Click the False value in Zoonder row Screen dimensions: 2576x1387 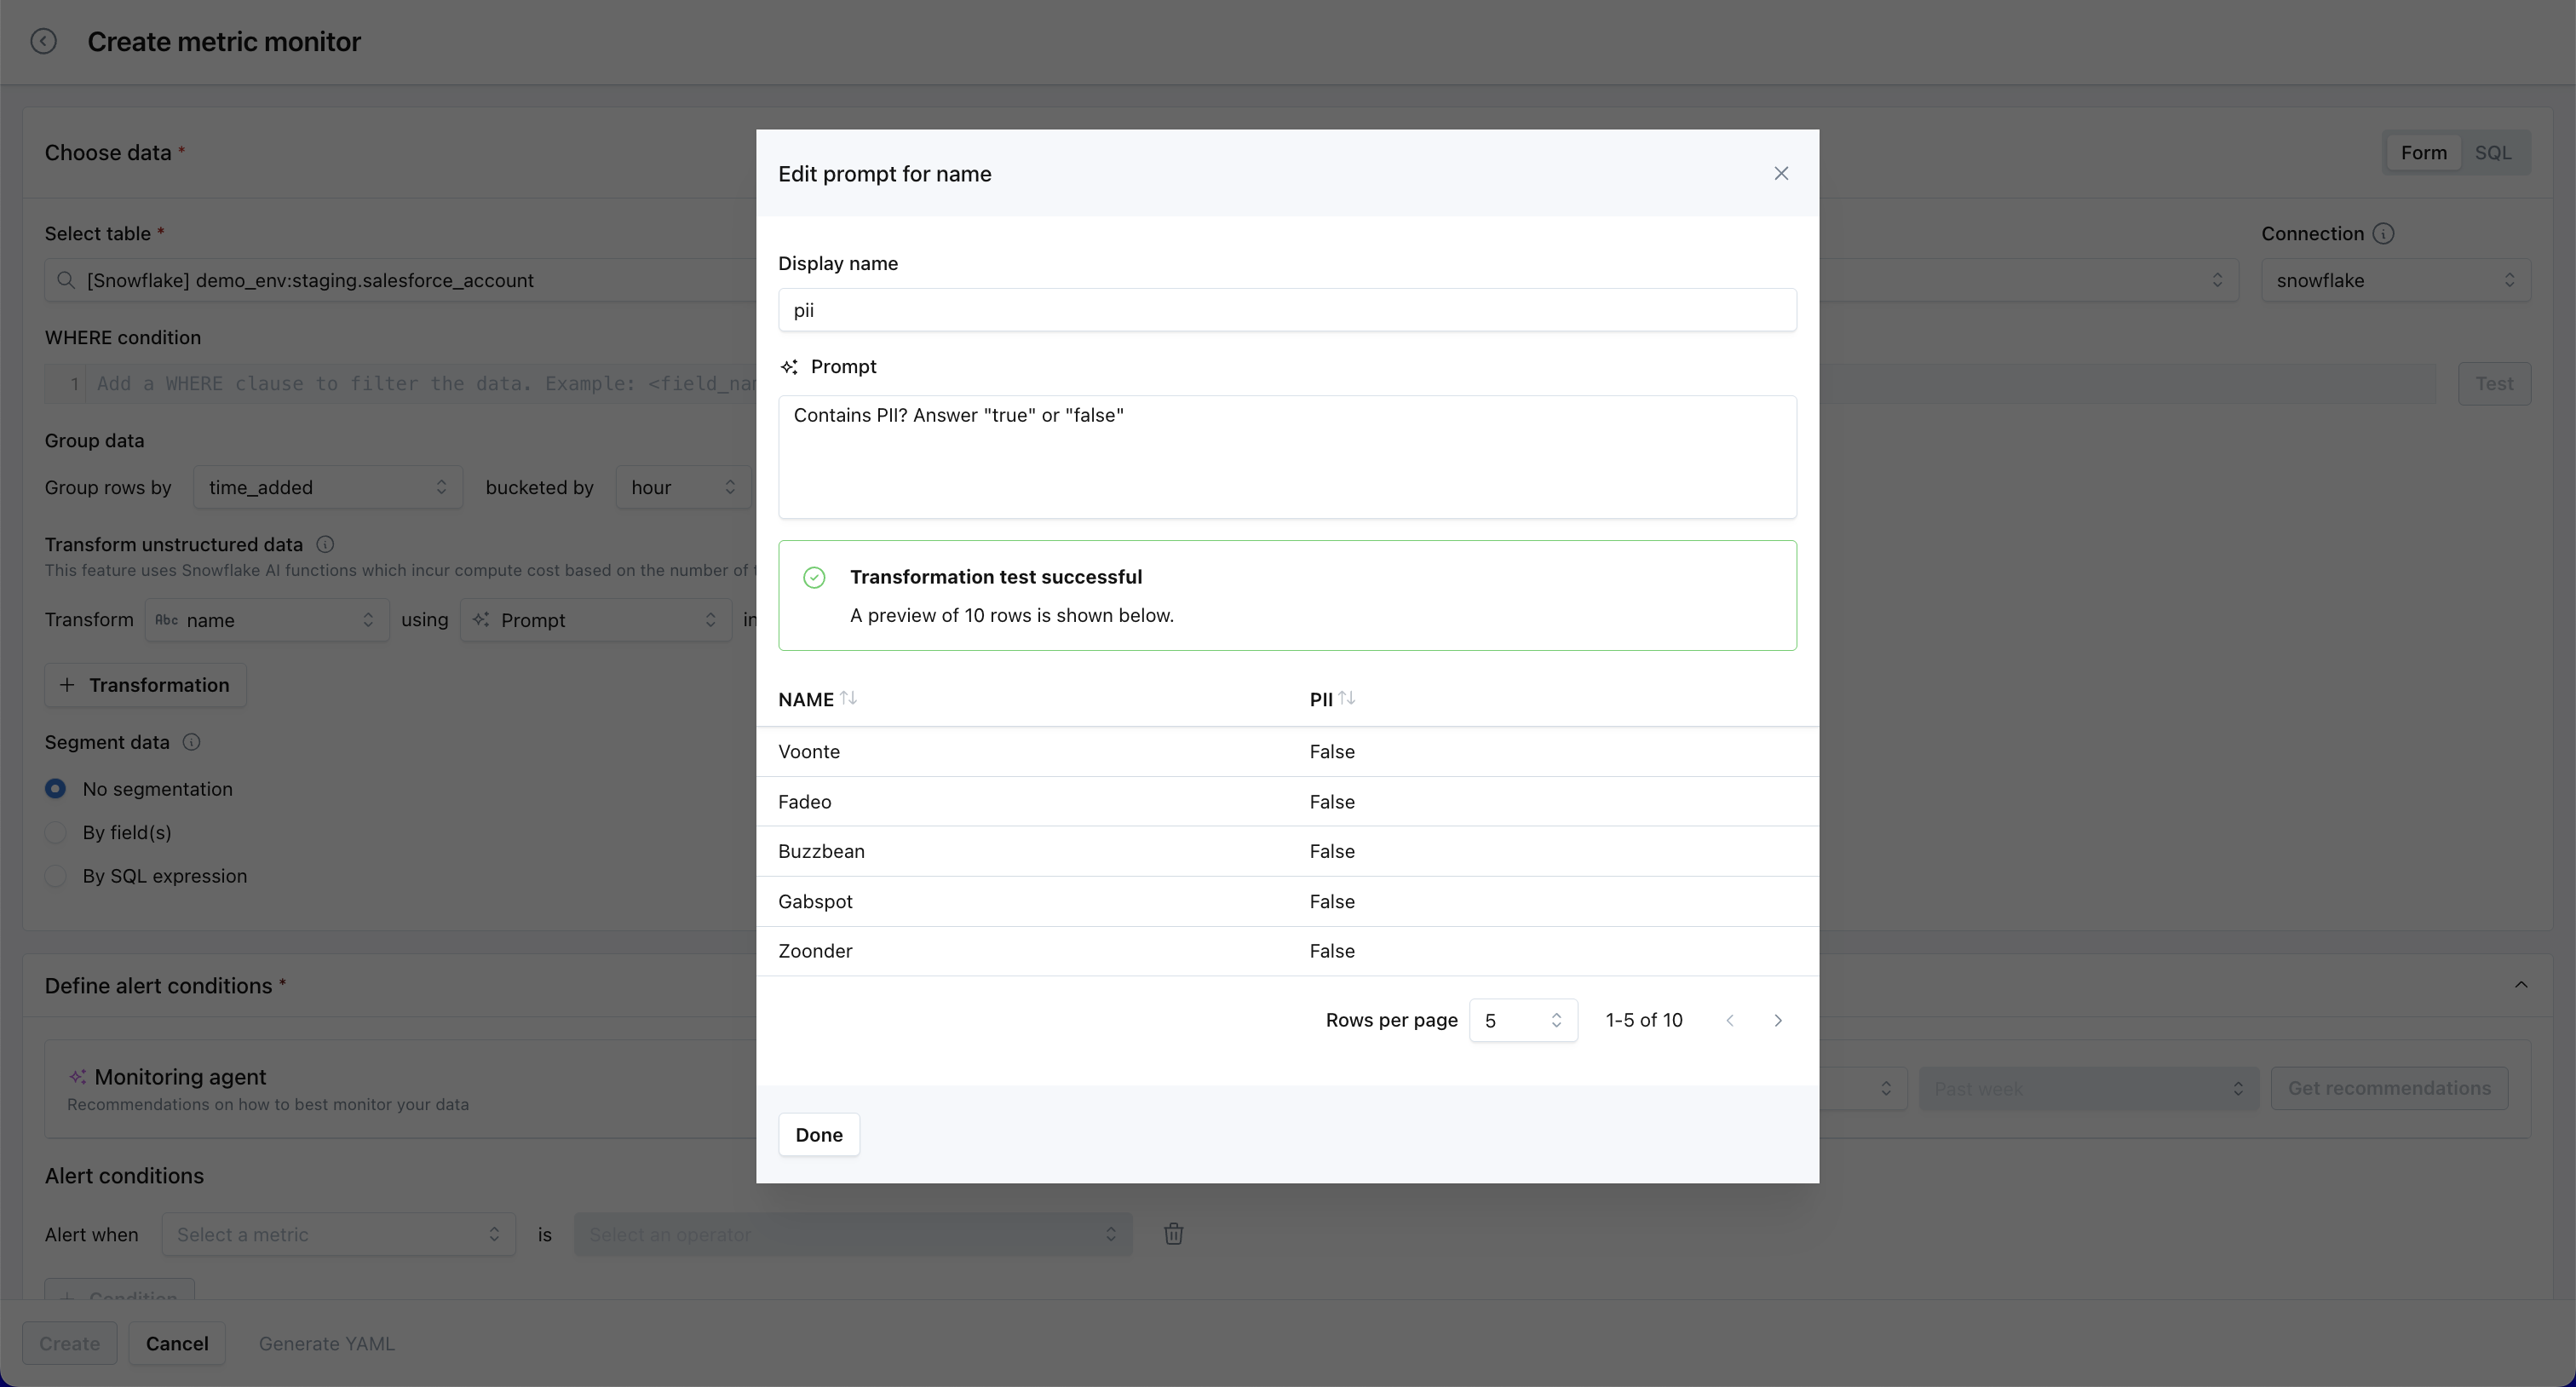click(1332, 951)
